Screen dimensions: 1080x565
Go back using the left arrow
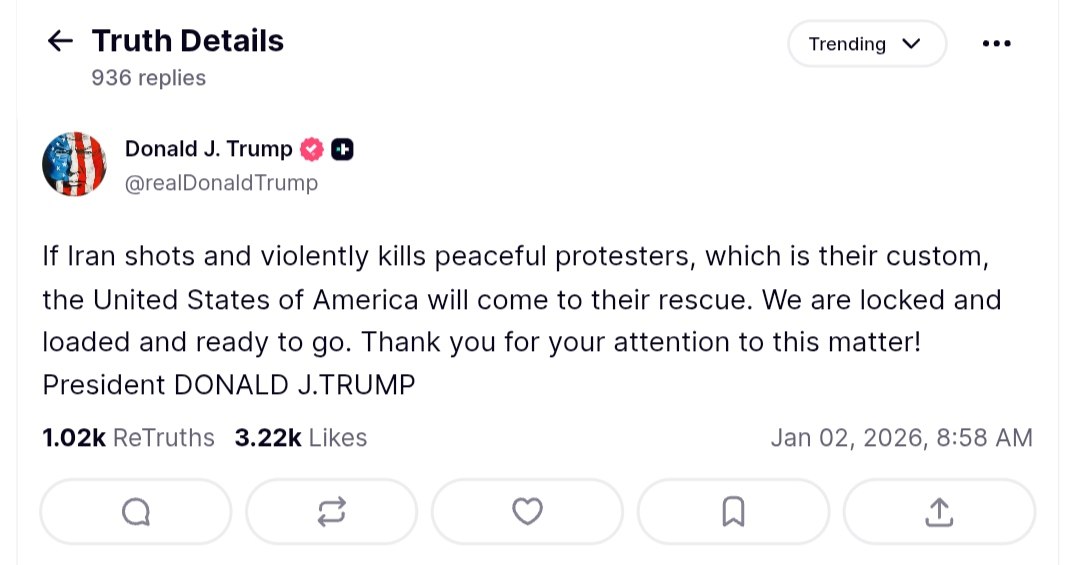pos(60,41)
